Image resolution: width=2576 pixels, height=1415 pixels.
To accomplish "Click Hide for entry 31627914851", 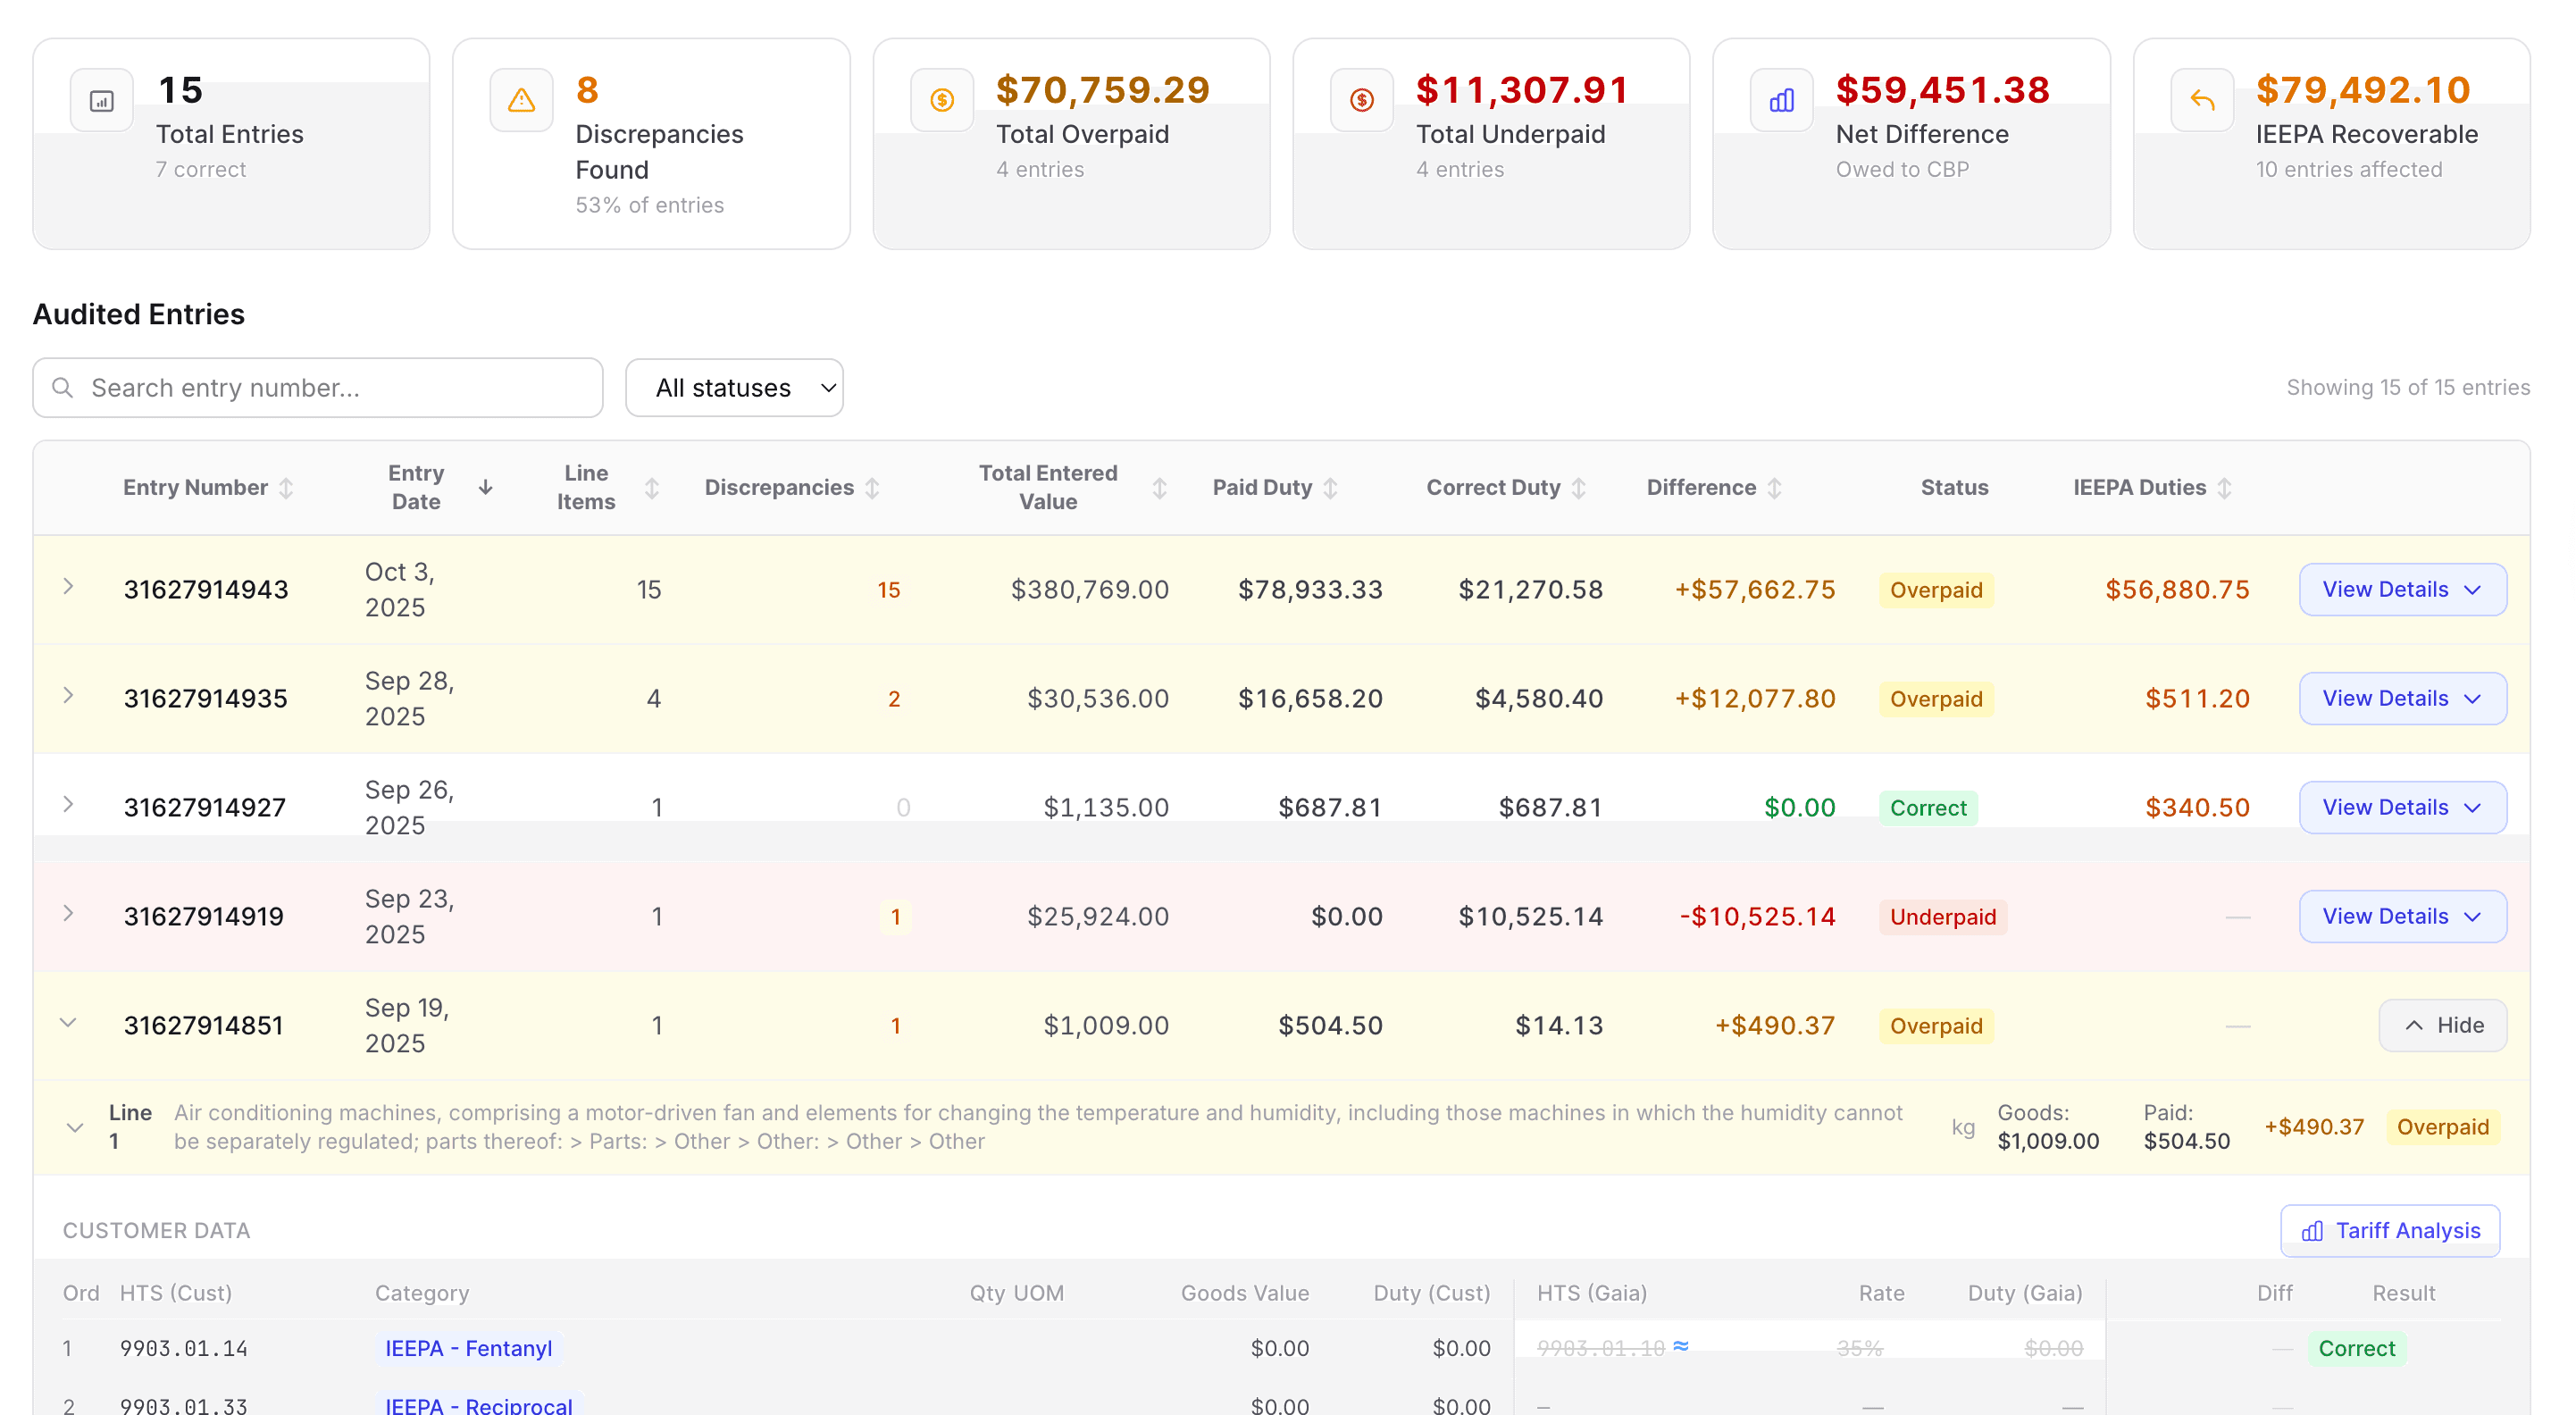I will (2442, 1025).
